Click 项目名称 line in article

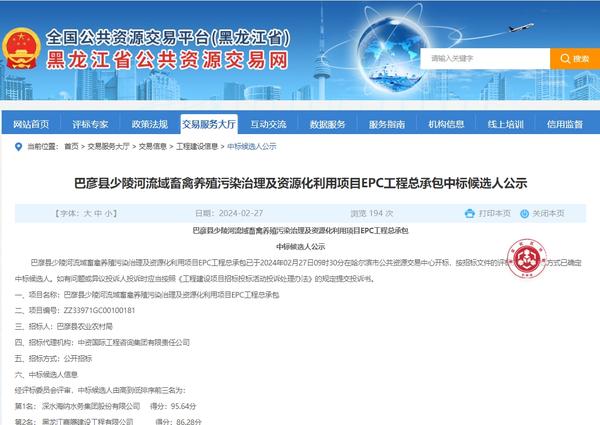click(x=147, y=295)
